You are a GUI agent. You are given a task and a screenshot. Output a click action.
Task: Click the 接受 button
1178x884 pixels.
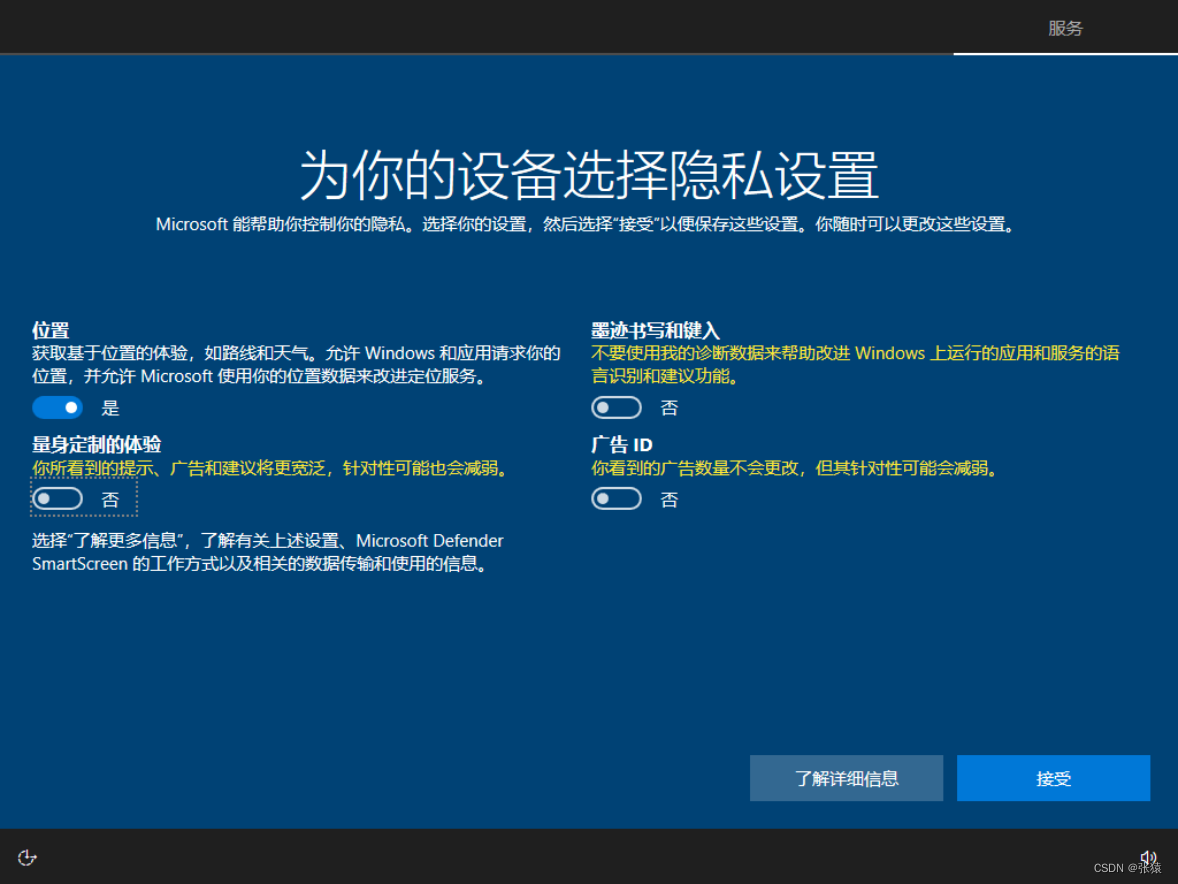pos(1053,778)
